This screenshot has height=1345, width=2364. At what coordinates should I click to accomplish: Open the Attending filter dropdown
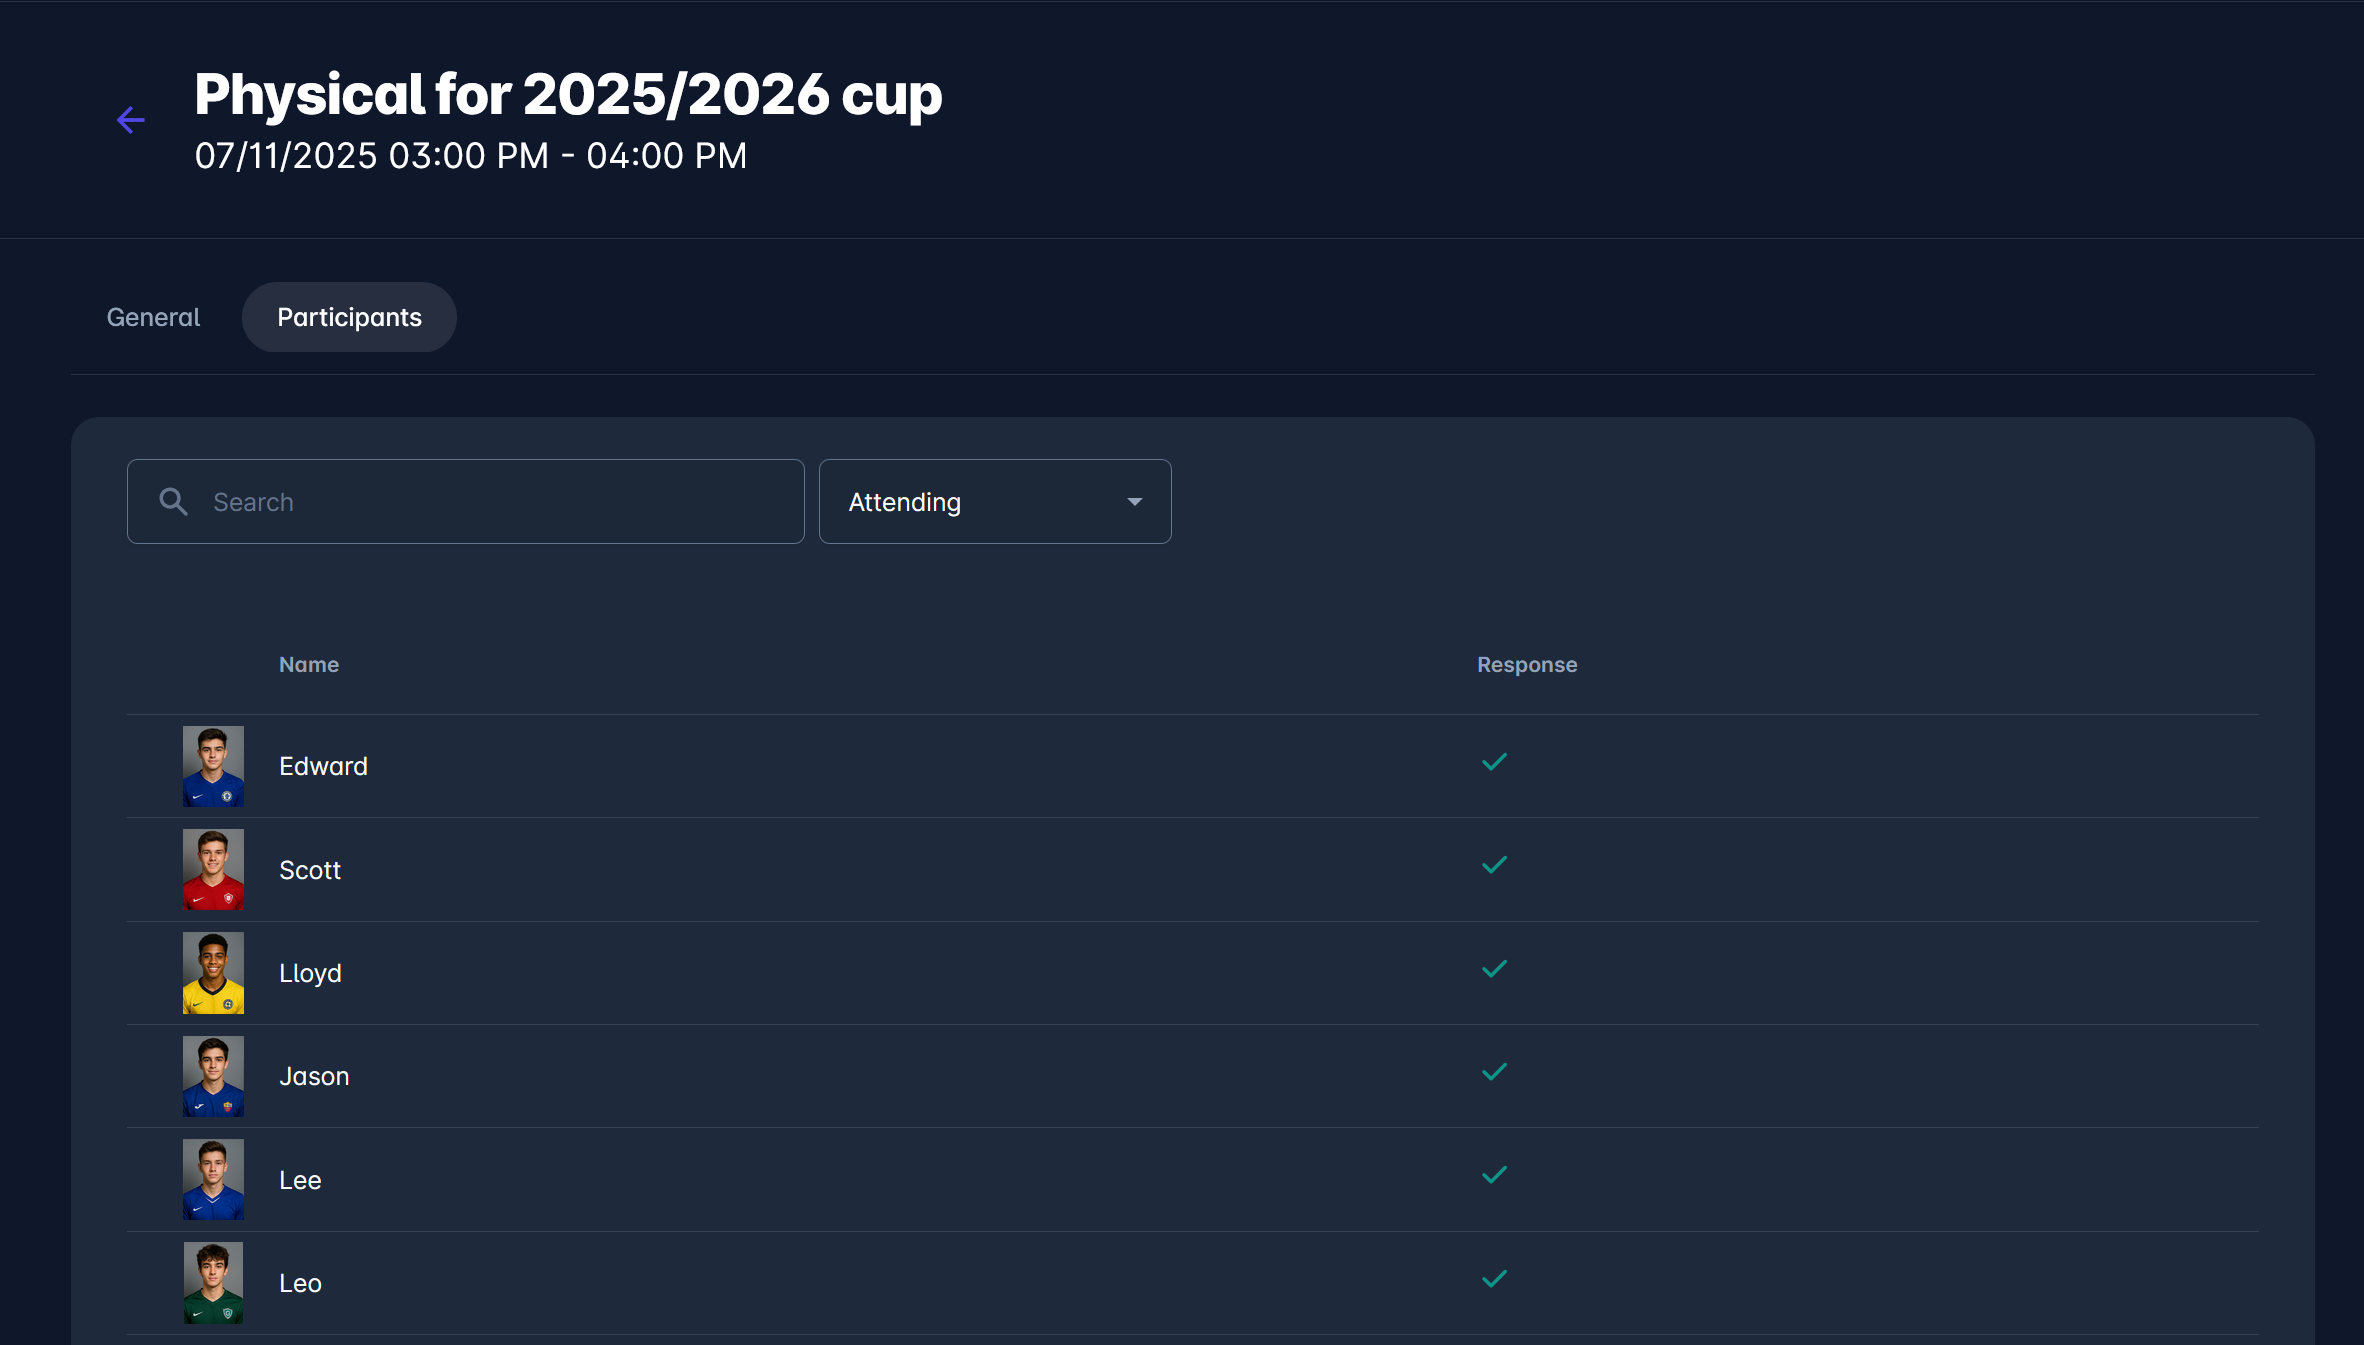pyautogui.click(x=994, y=502)
